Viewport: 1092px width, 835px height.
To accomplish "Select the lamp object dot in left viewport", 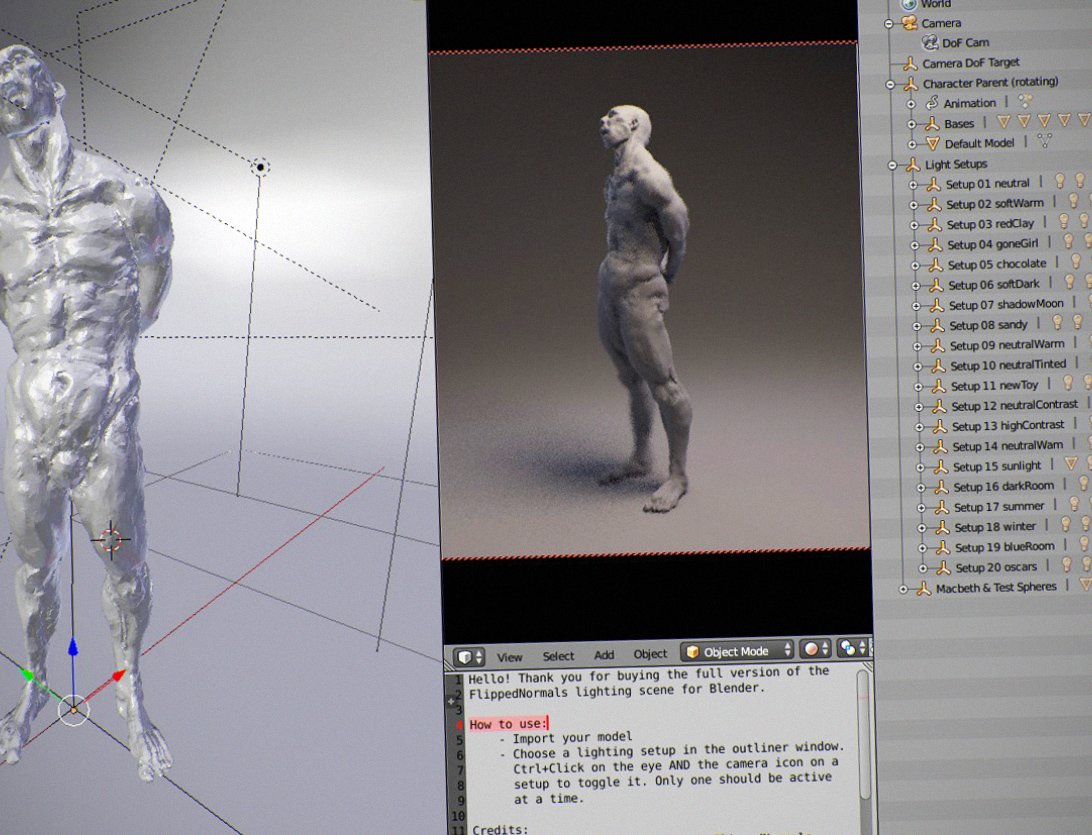I will click(x=260, y=166).
